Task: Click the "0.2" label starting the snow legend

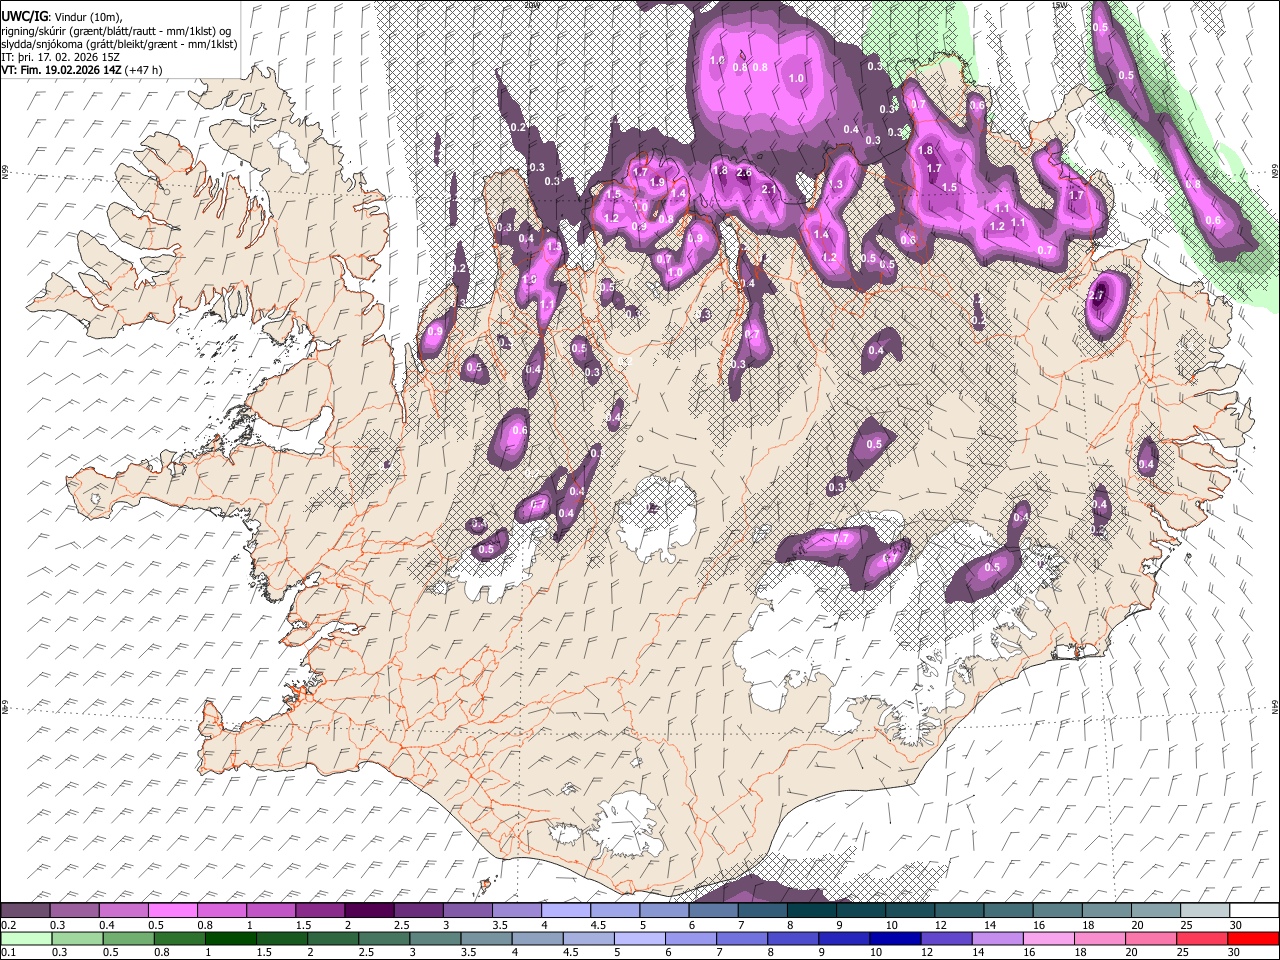Action: pyautogui.click(x=9, y=925)
